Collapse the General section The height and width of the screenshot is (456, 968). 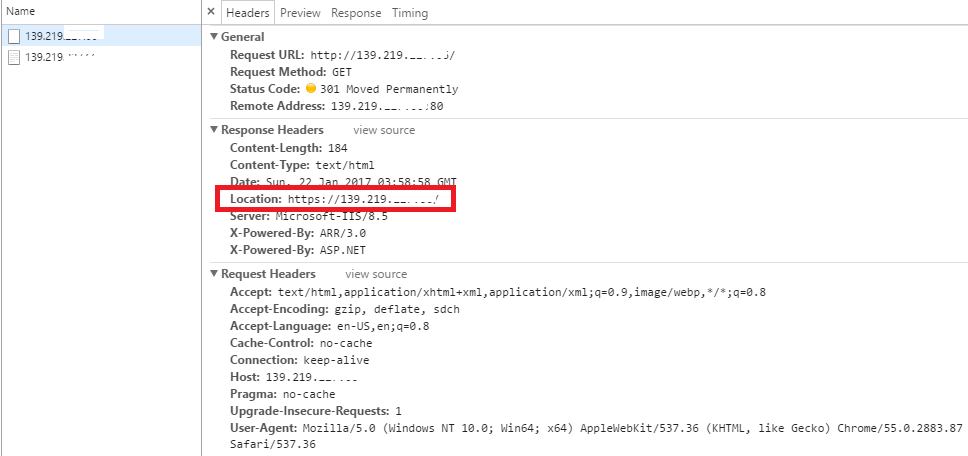pos(214,37)
